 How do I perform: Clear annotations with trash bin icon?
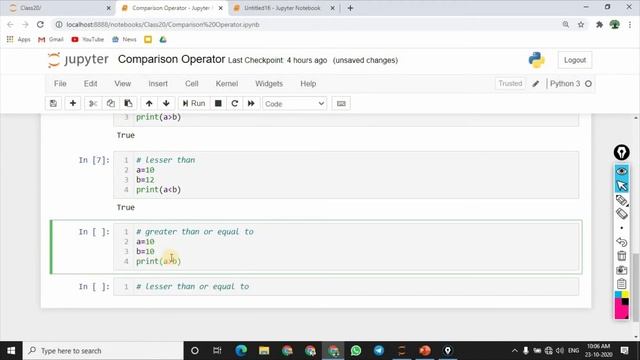pos(622,256)
